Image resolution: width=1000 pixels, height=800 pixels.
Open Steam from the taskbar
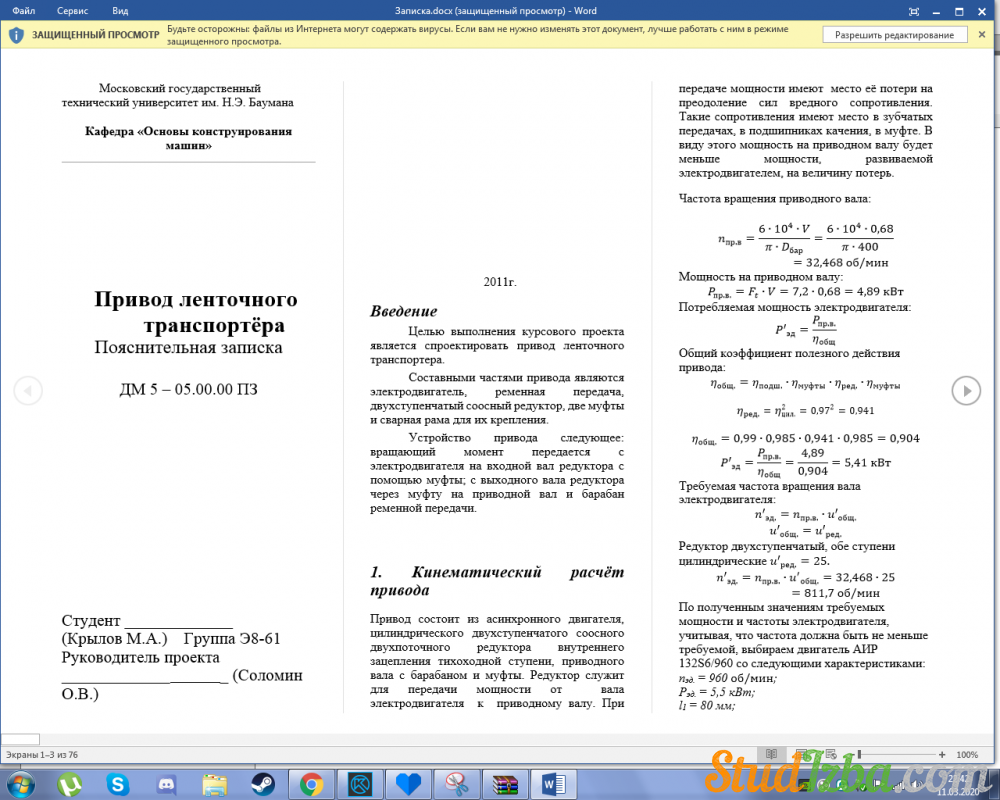click(x=263, y=784)
